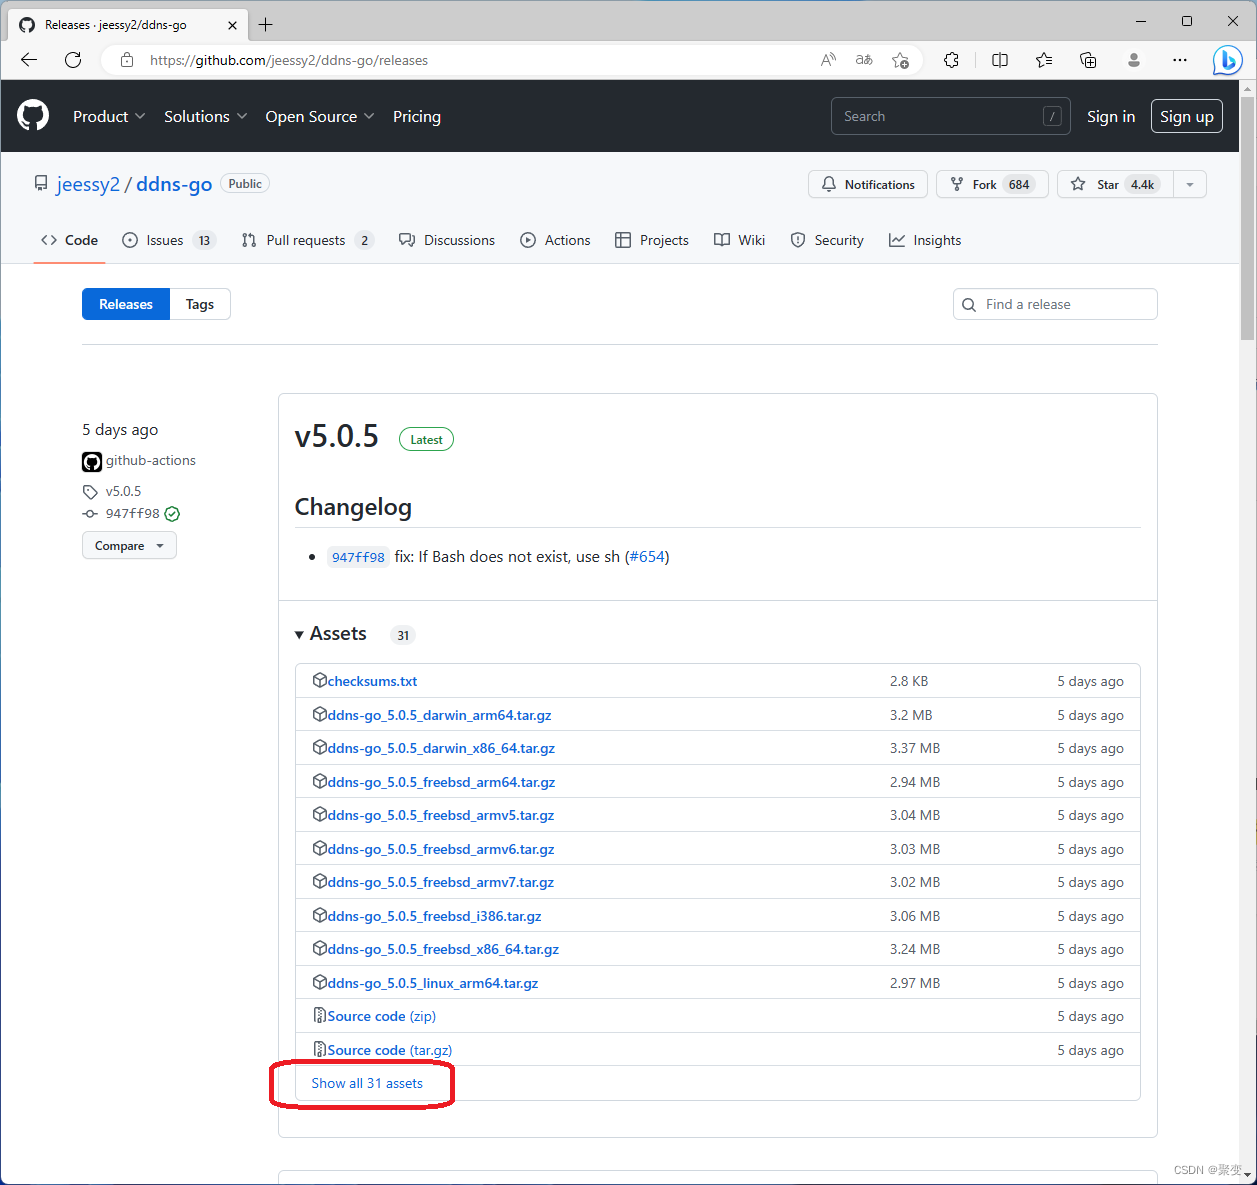
Task: Open split screen view icon
Action: tap(999, 60)
